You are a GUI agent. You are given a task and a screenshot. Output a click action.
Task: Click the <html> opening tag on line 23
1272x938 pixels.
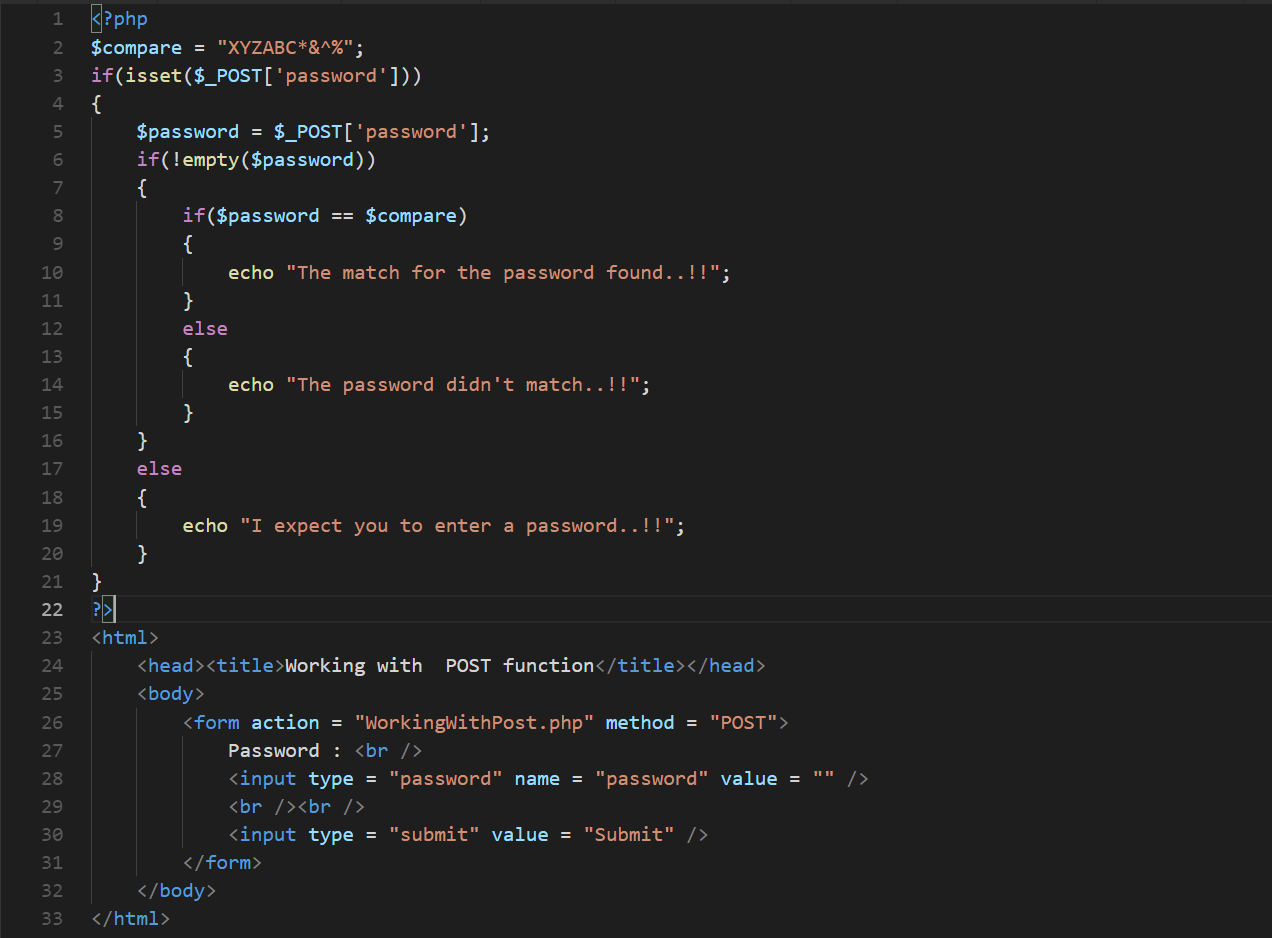(124, 637)
